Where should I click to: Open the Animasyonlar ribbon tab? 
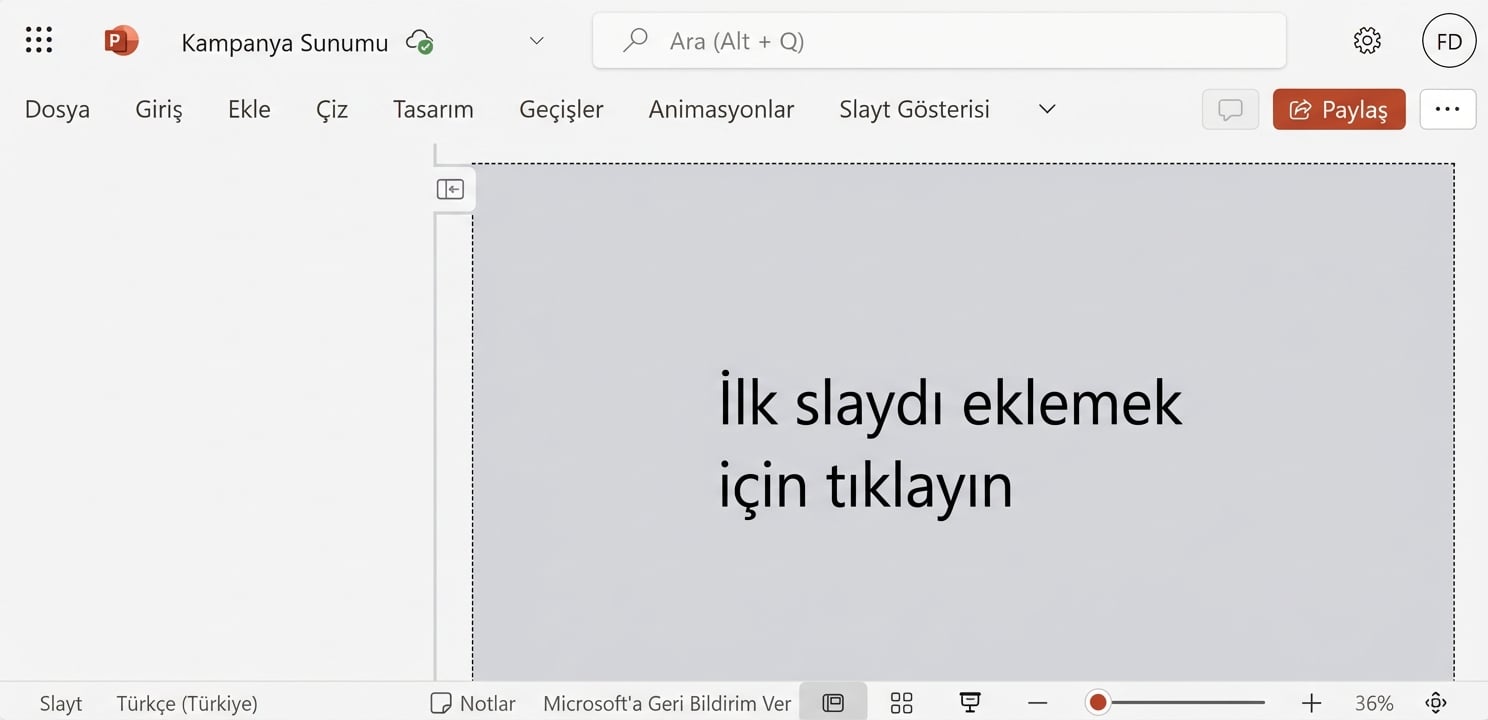pos(721,109)
